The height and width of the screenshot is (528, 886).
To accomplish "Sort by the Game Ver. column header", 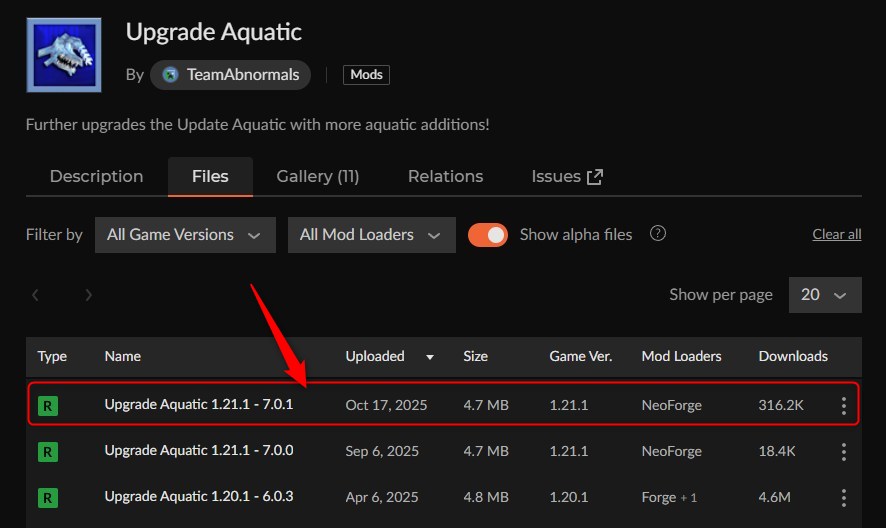I will [580, 356].
